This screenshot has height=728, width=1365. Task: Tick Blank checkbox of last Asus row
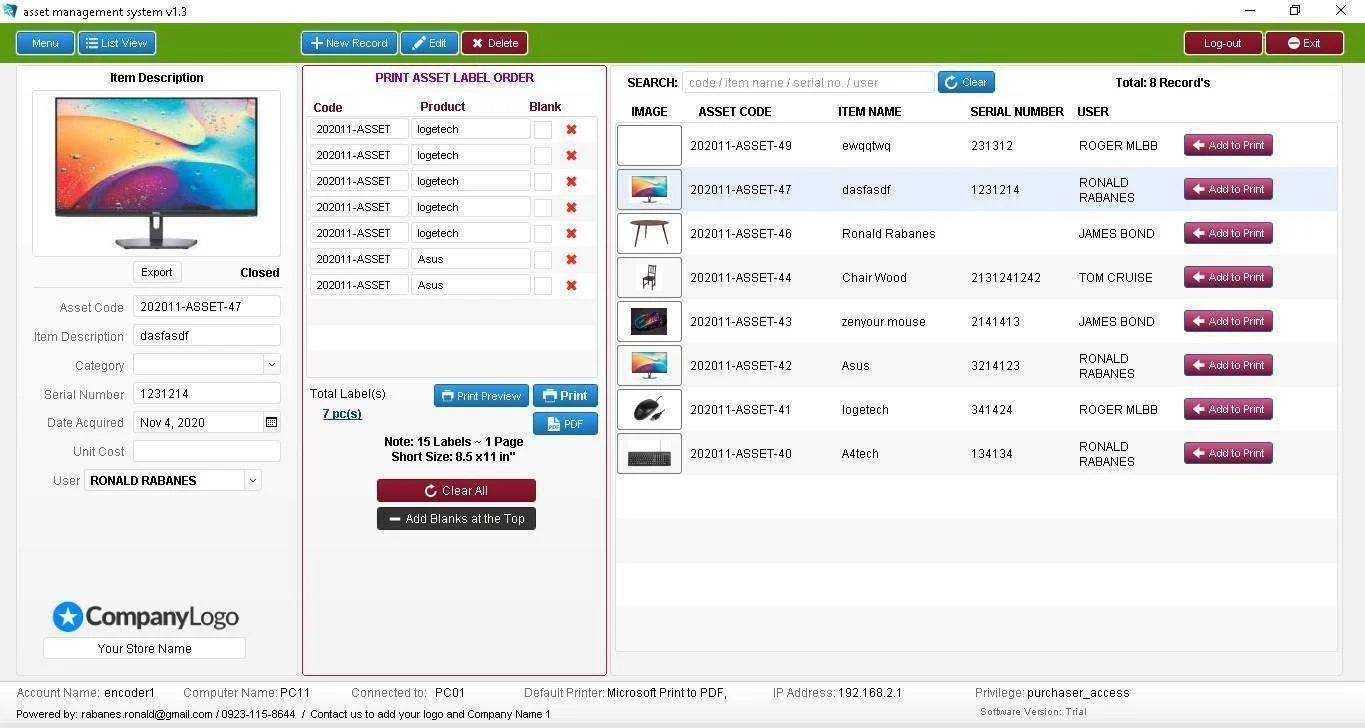(x=542, y=285)
